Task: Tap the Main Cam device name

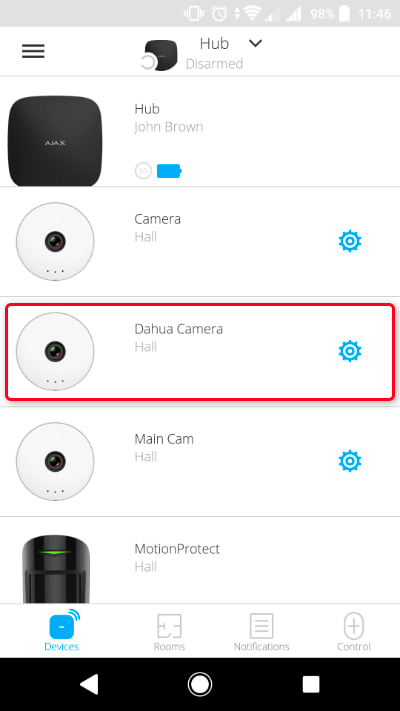Action: [x=164, y=439]
